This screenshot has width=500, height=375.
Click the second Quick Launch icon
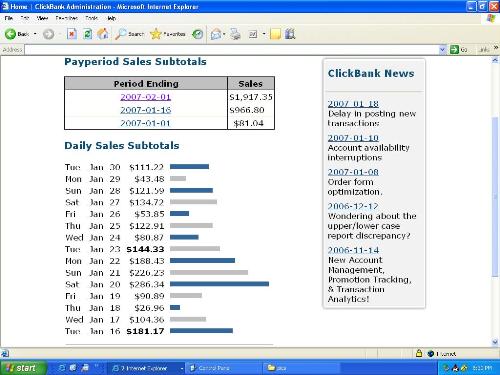pos(73,368)
